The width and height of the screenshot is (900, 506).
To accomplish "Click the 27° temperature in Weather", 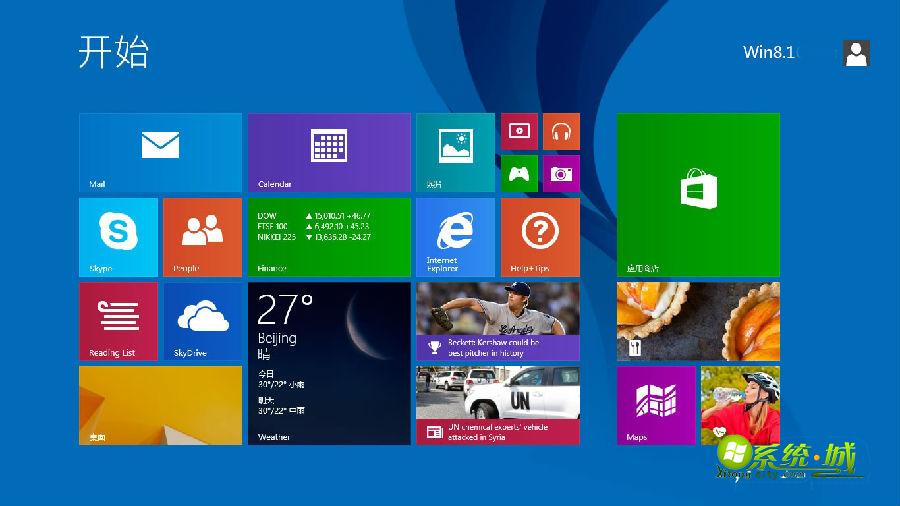I will pos(285,310).
